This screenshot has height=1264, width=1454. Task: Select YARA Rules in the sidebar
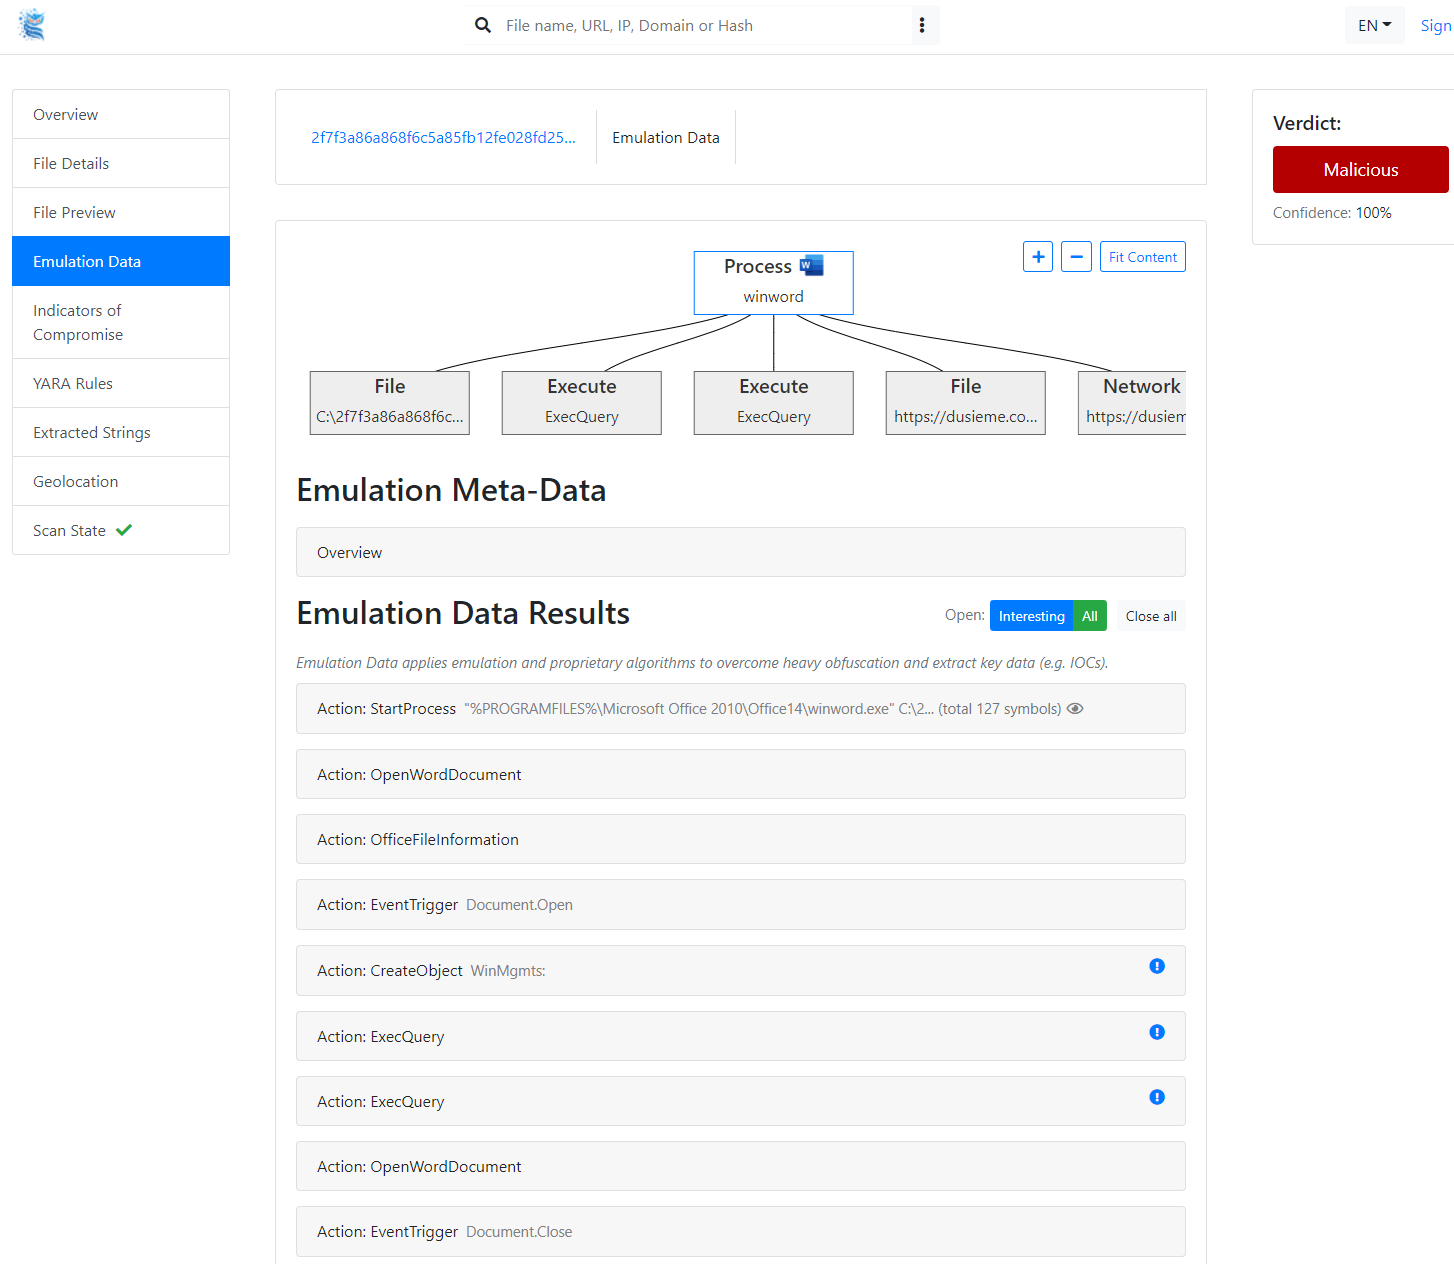pos(73,383)
